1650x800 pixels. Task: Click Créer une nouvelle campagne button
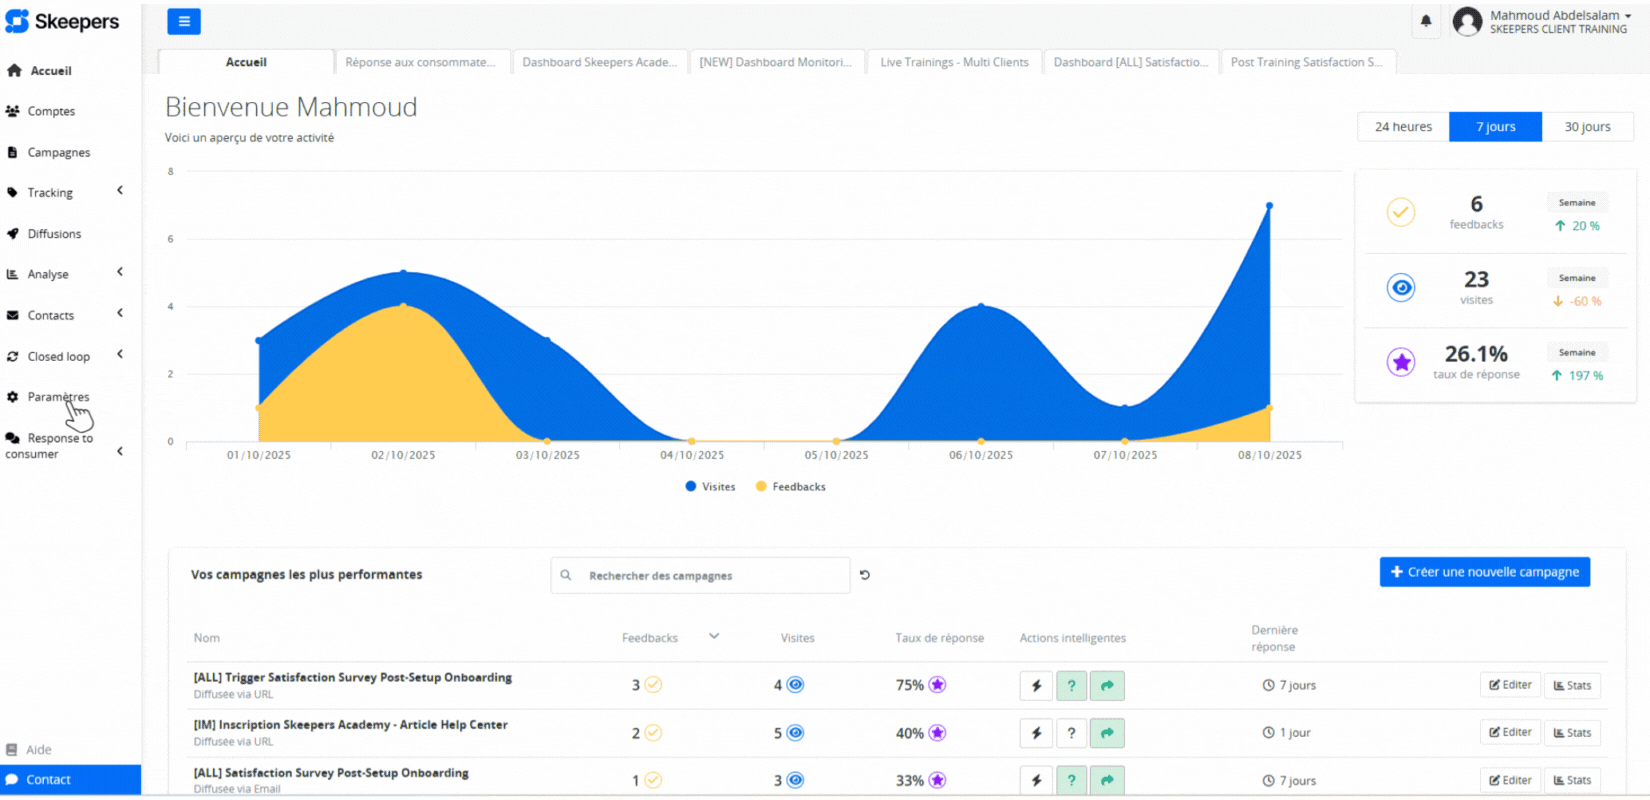[x=1484, y=572]
